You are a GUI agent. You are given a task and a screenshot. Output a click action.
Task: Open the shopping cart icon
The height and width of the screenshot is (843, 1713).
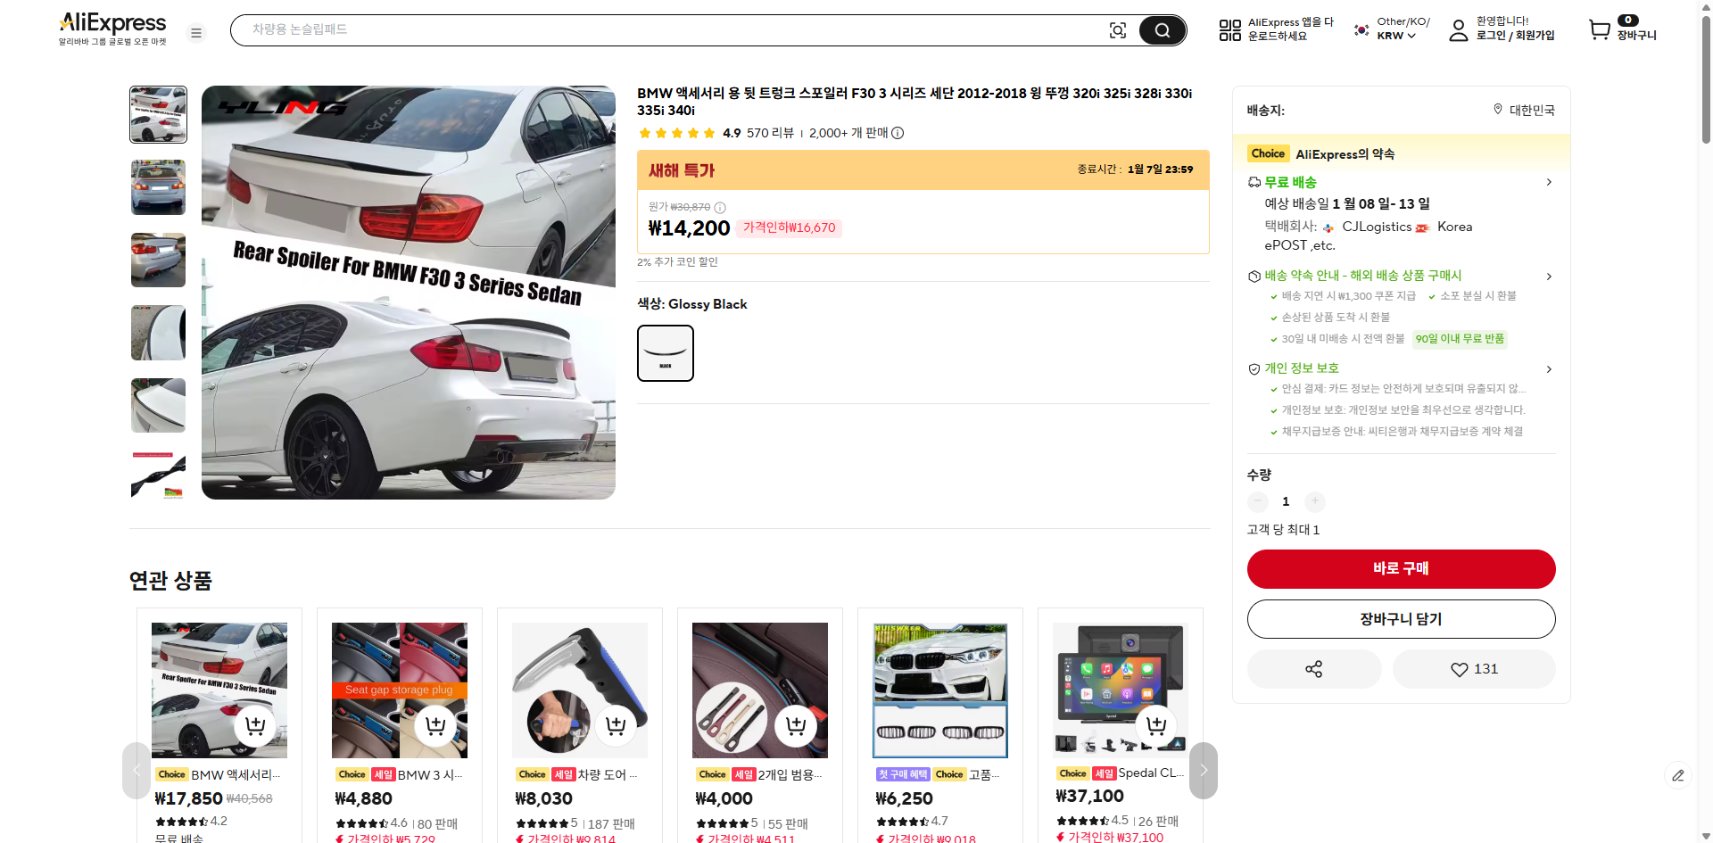click(x=1600, y=30)
